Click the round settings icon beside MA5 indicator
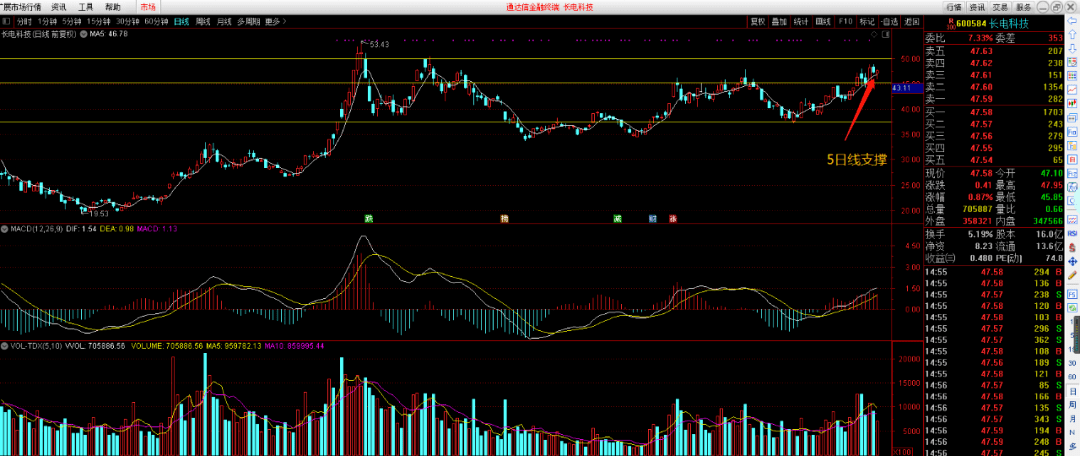 [x=83, y=34]
